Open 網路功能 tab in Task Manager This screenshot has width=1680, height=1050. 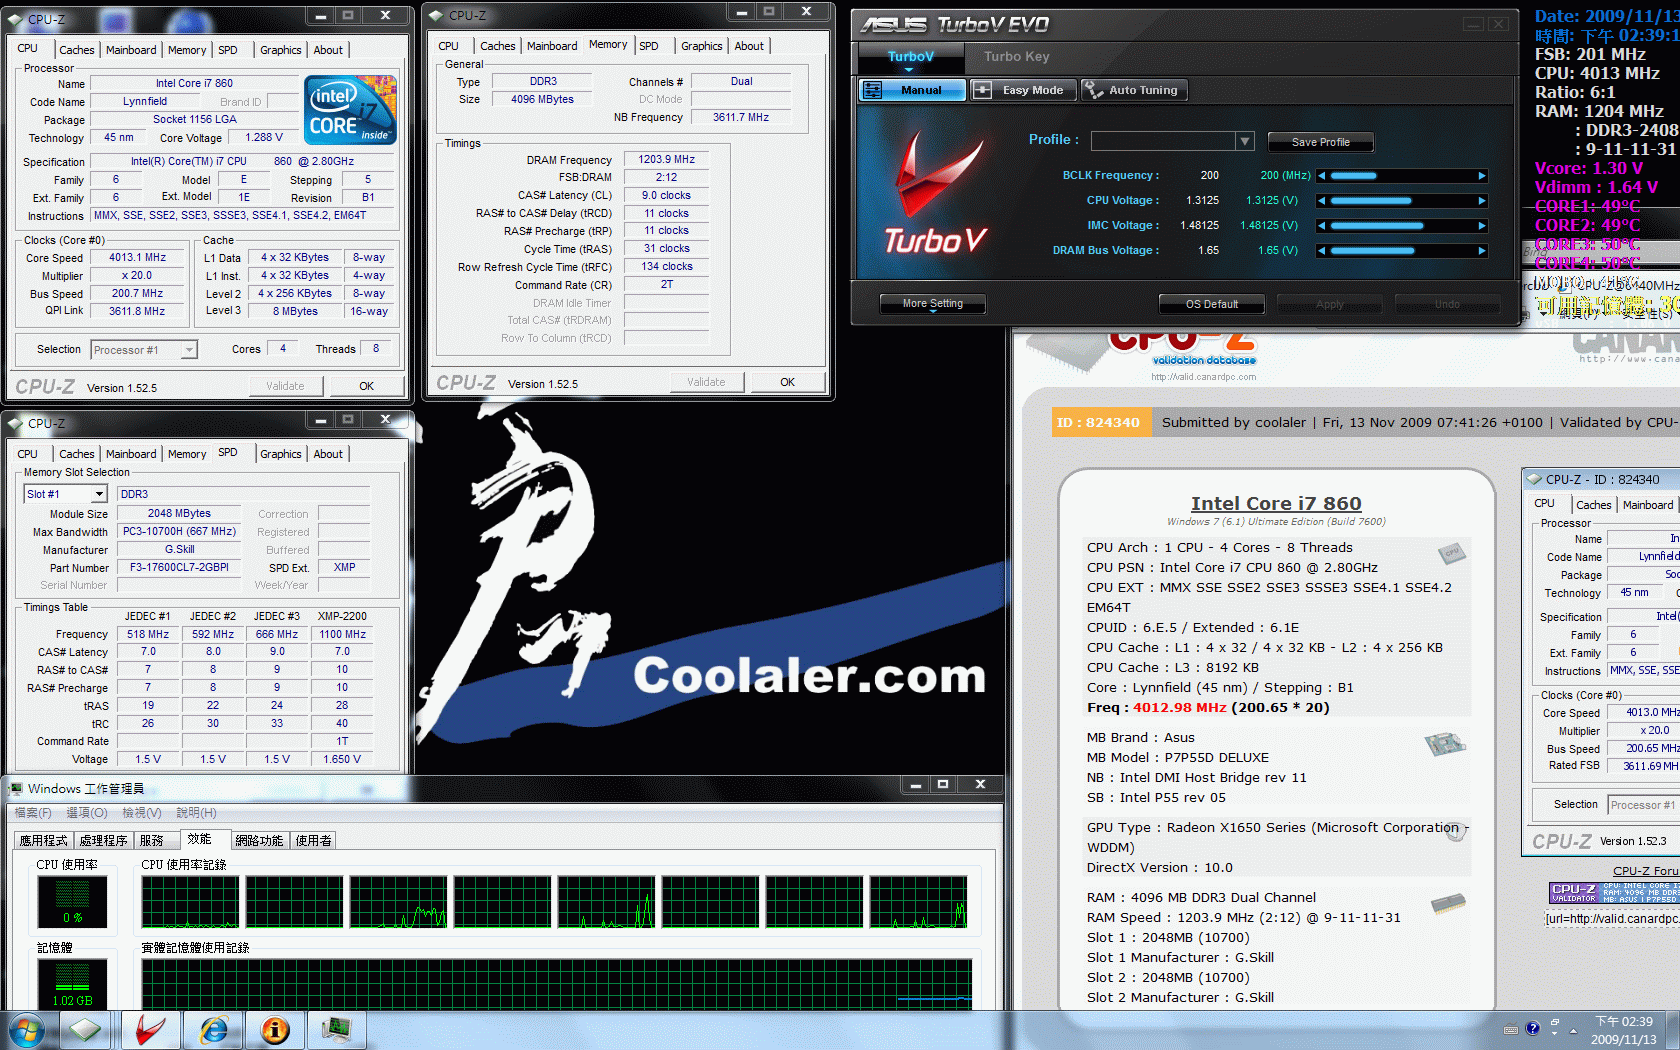pyautogui.click(x=259, y=841)
